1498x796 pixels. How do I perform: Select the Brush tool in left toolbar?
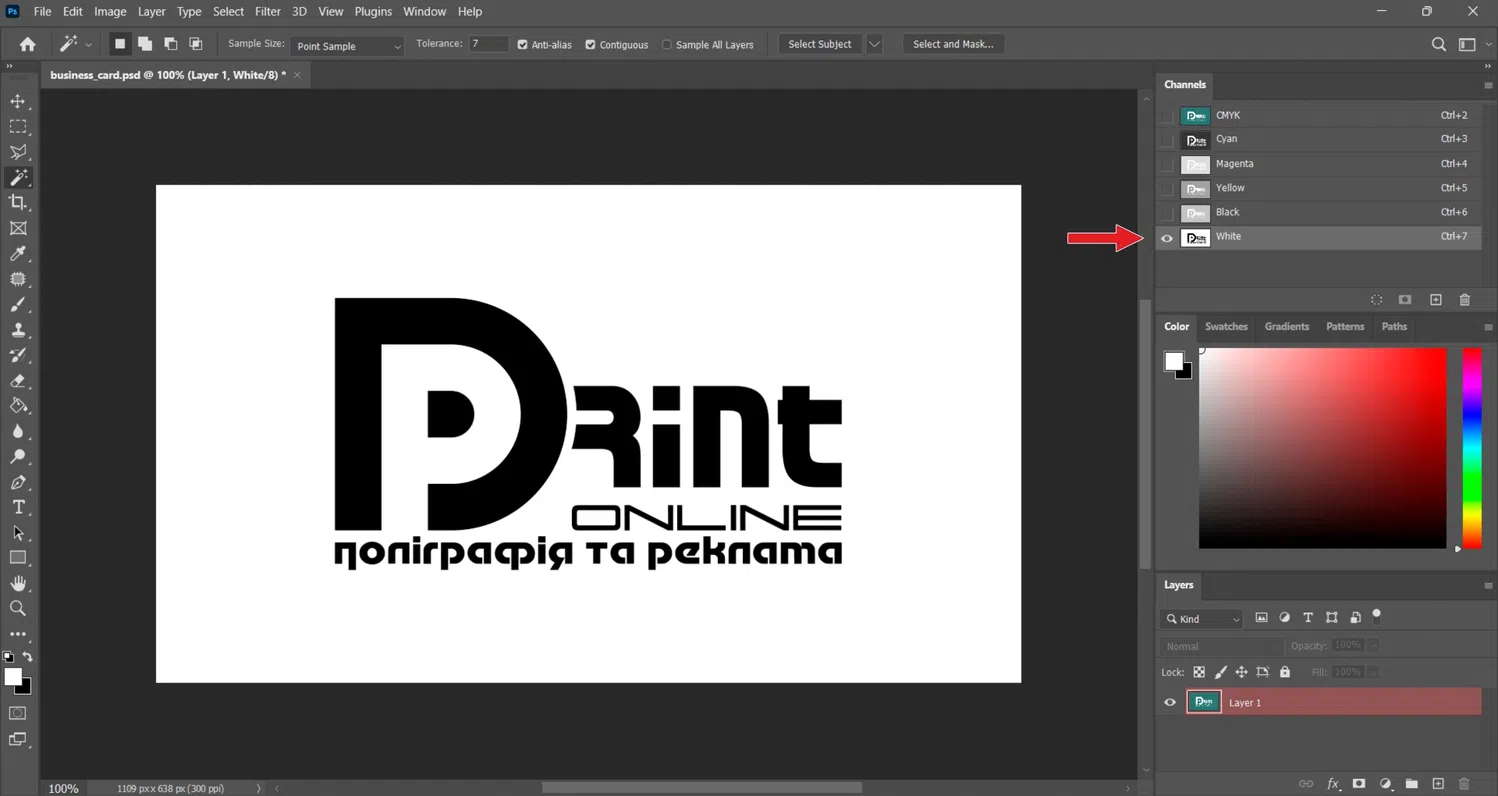click(18, 305)
